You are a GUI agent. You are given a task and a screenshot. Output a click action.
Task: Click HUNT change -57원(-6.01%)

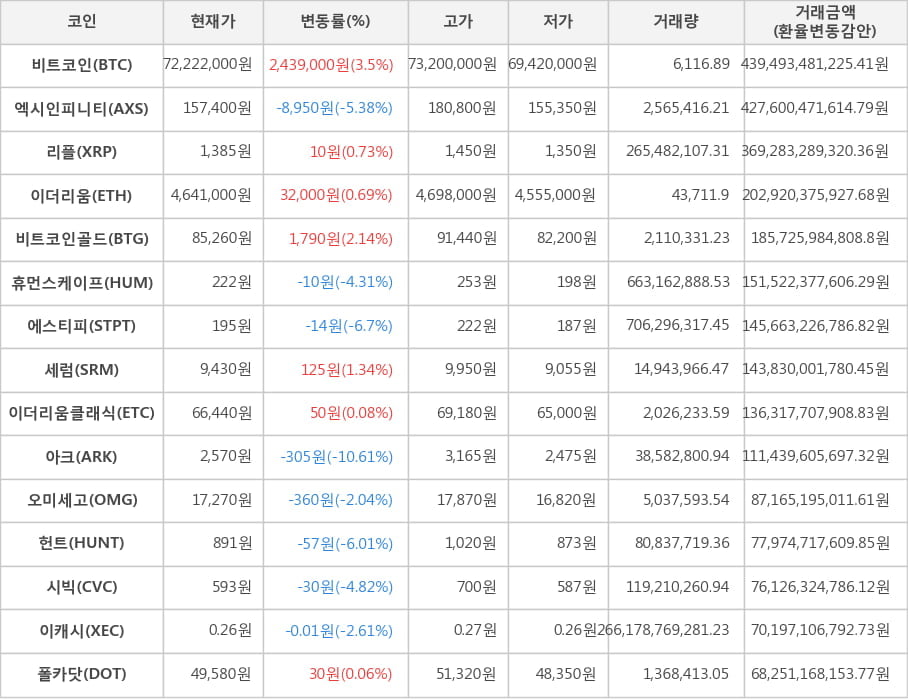(345, 544)
